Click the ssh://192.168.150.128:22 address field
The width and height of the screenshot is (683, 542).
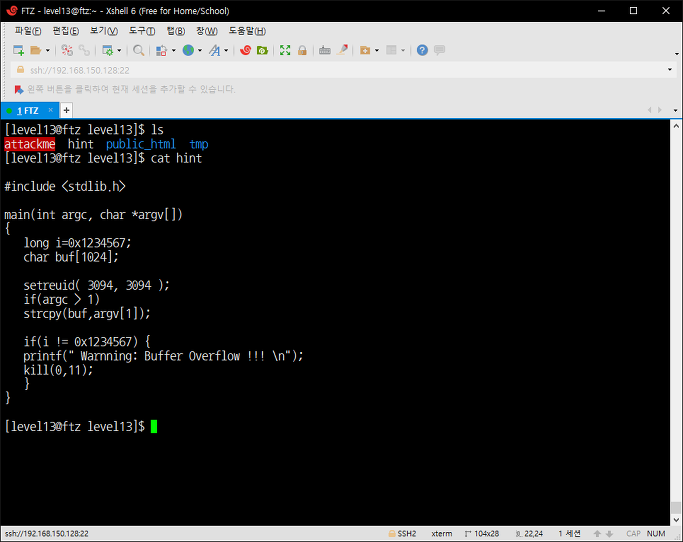pos(344,70)
